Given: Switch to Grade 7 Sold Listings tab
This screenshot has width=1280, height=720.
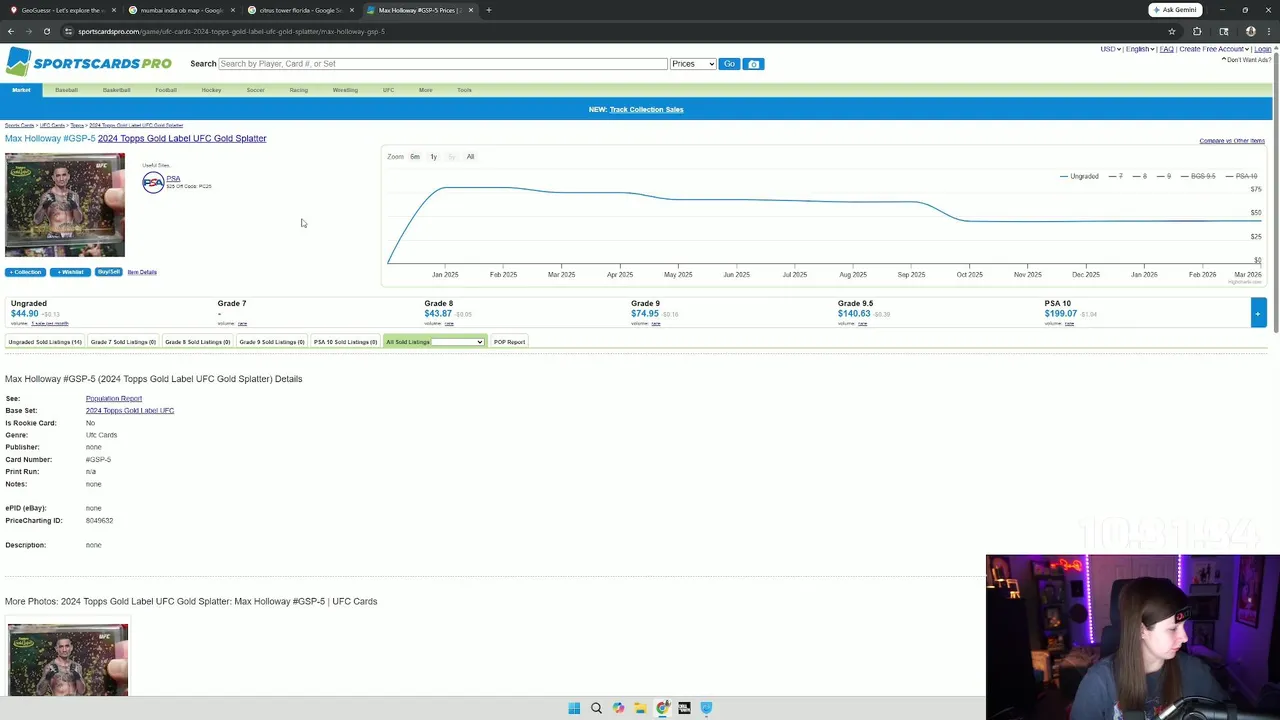Looking at the screenshot, I should pos(123,342).
